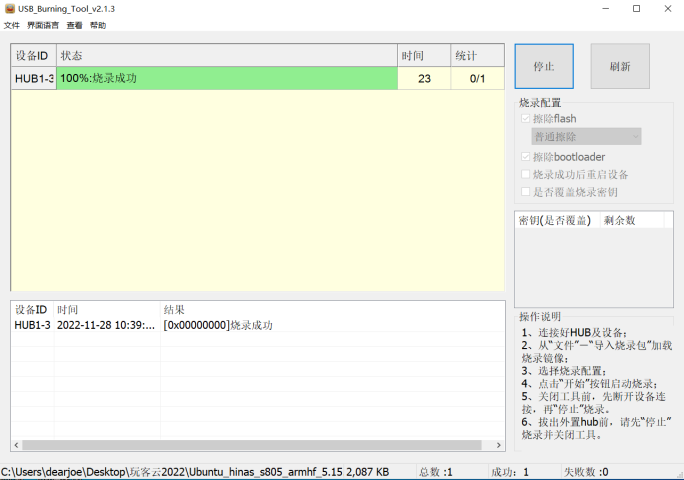Click the 100%:烧录成功 progress bar
The height and width of the screenshot is (480, 684).
click(227, 79)
